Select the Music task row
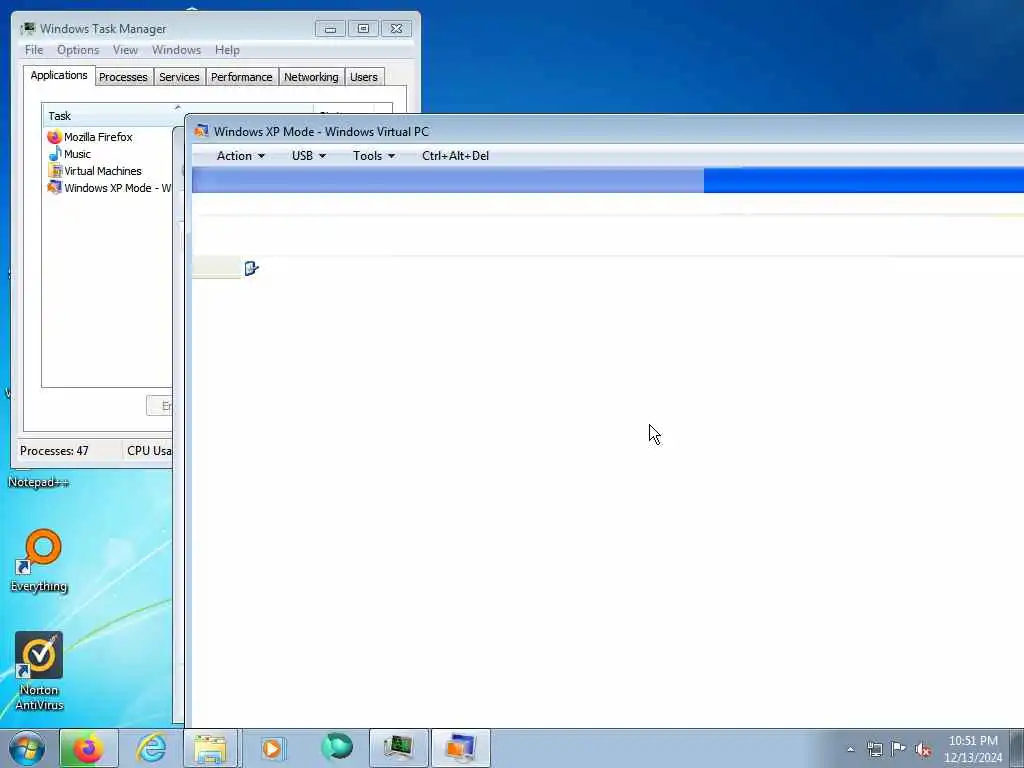 tap(108, 153)
